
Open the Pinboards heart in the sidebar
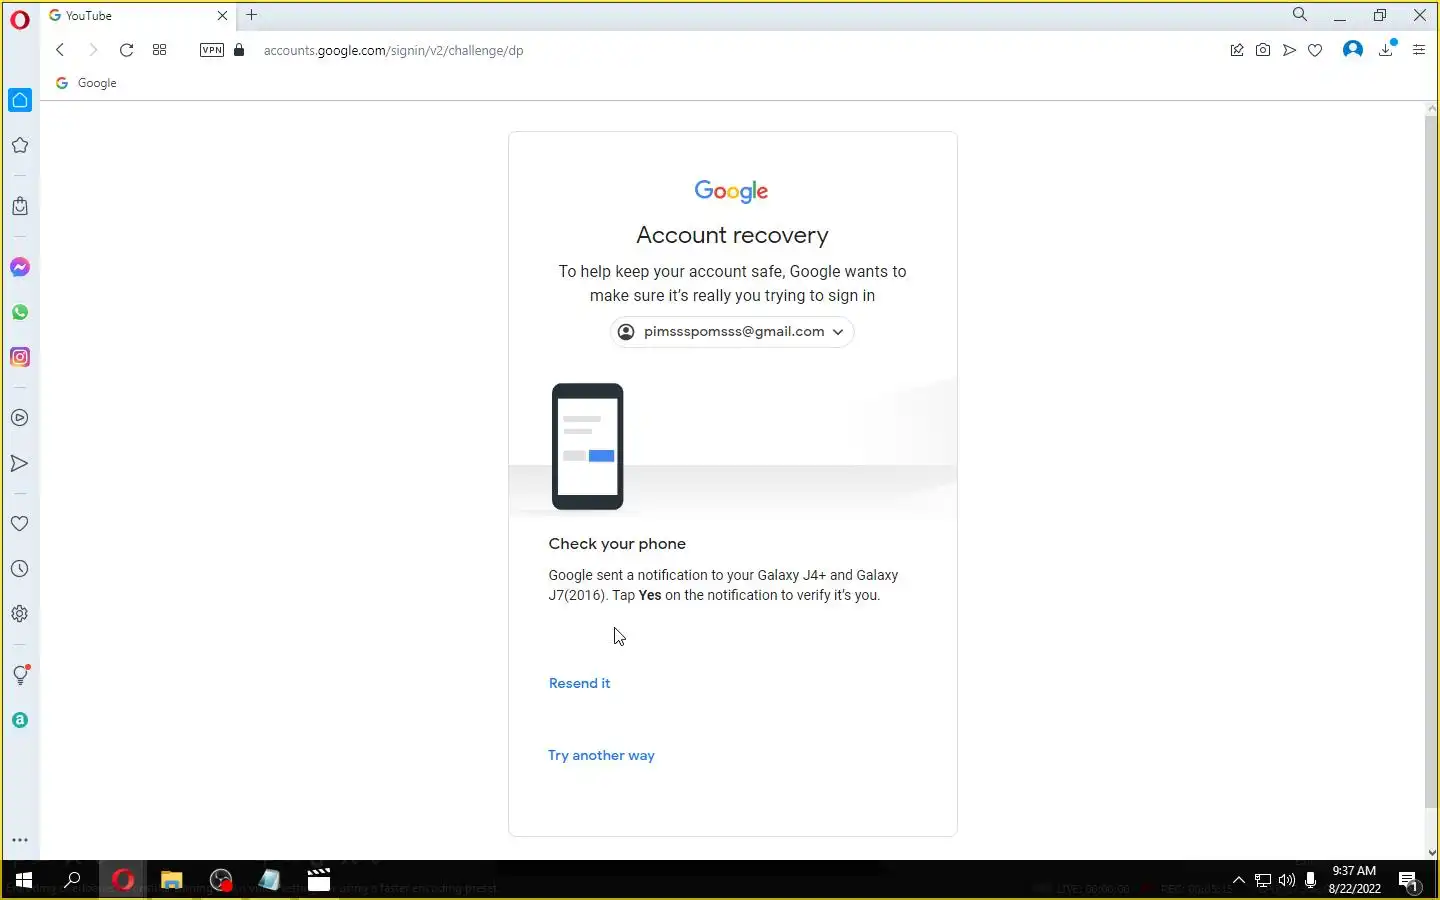(x=20, y=524)
